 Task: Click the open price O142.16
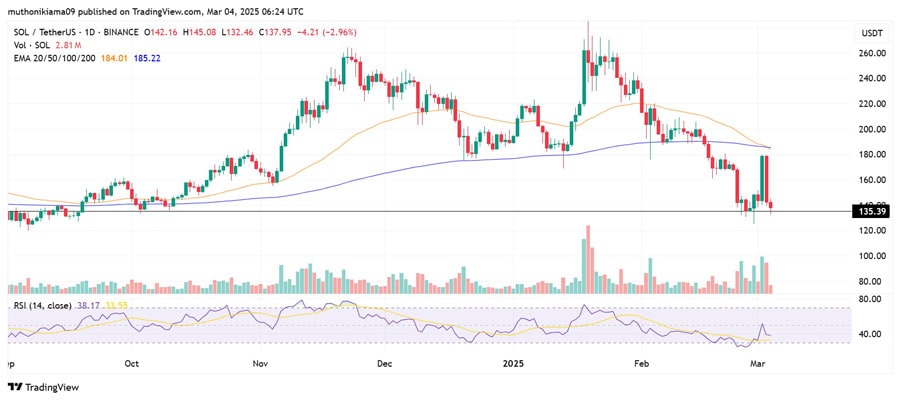[163, 33]
